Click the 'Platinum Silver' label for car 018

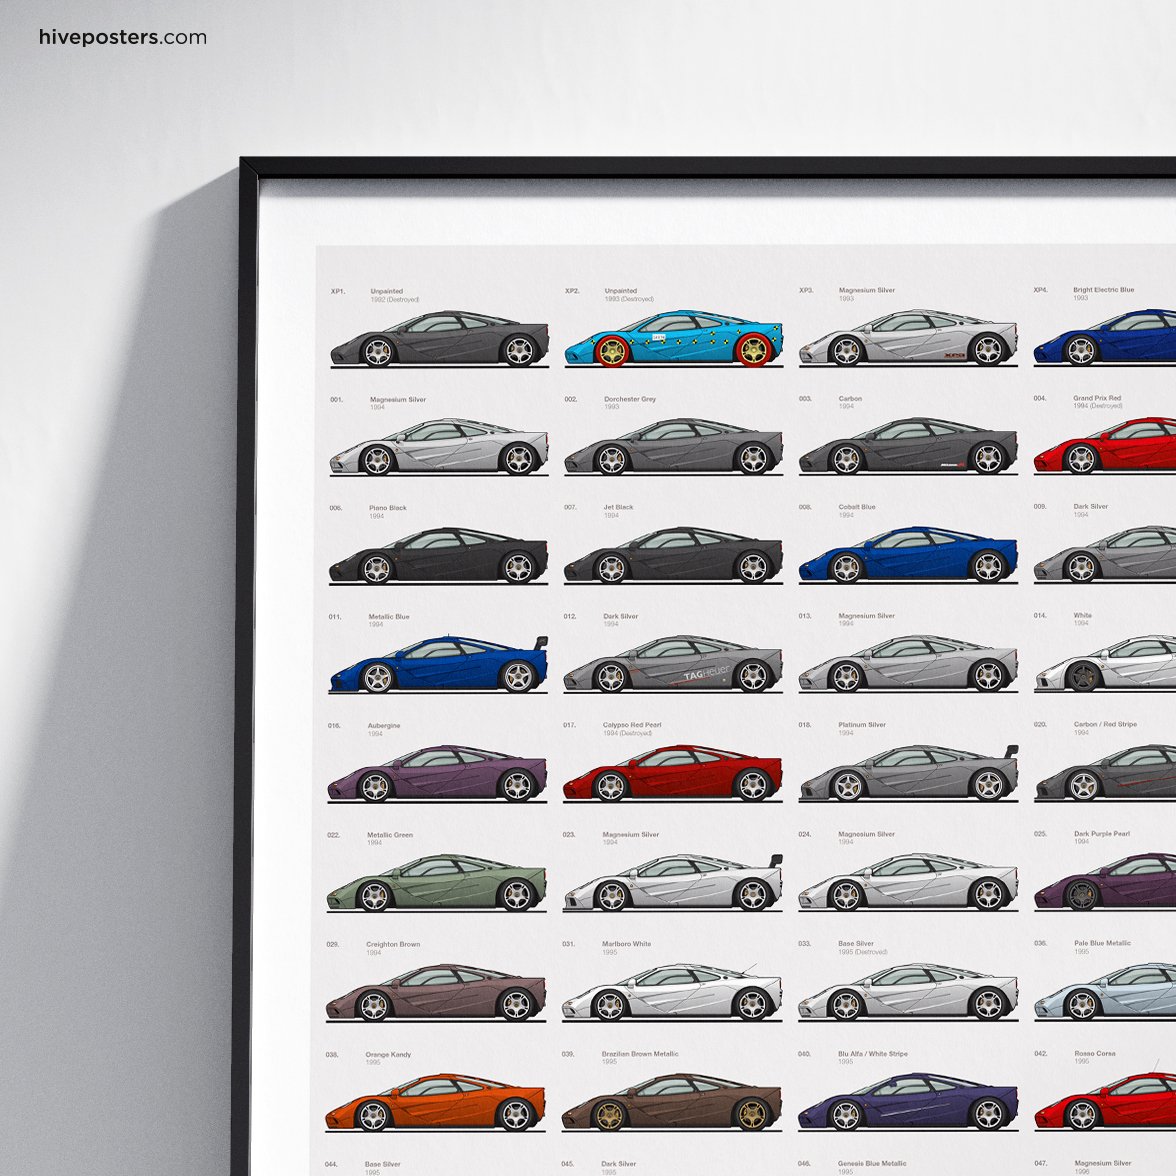862,724
